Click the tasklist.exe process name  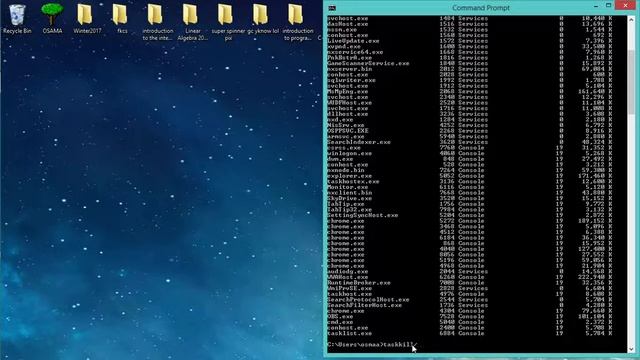point(349,333)
